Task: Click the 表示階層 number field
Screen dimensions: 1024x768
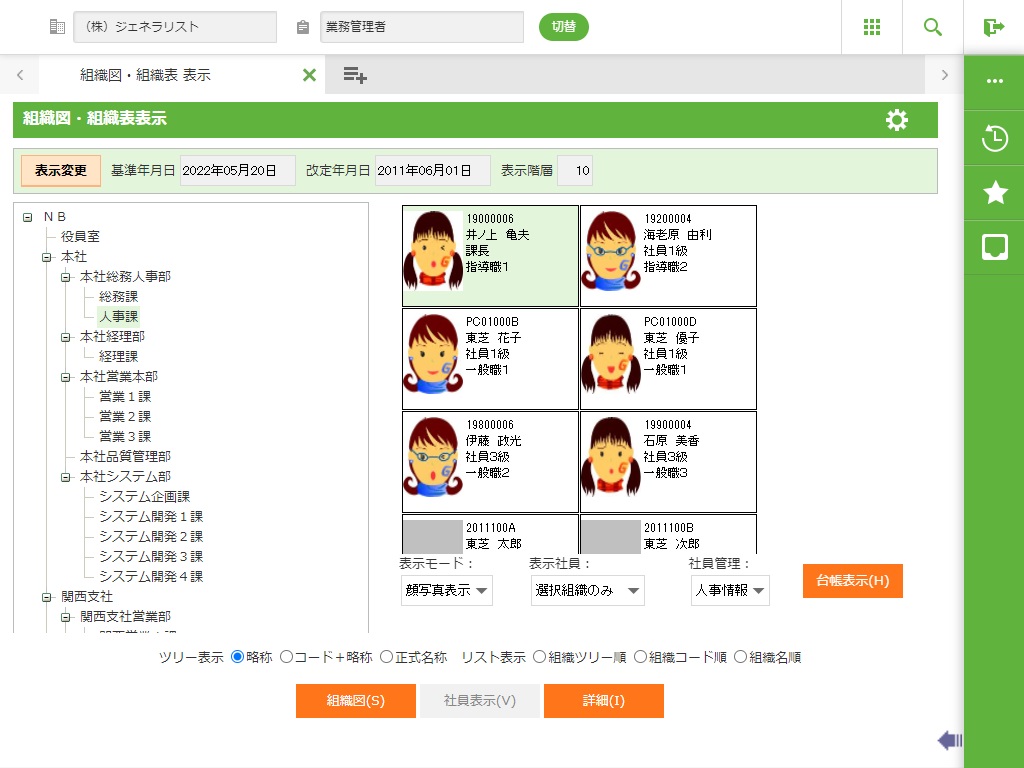Action: pos(575,170)
